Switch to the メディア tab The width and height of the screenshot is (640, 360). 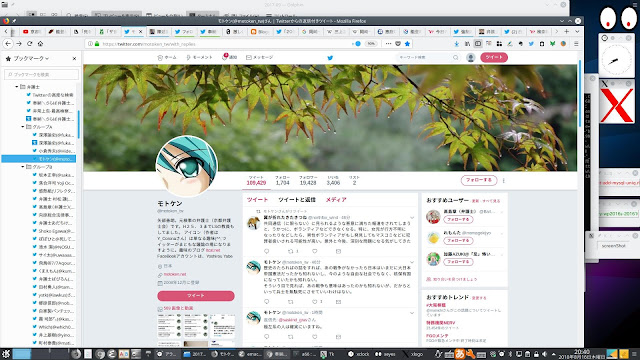point(336,200)
